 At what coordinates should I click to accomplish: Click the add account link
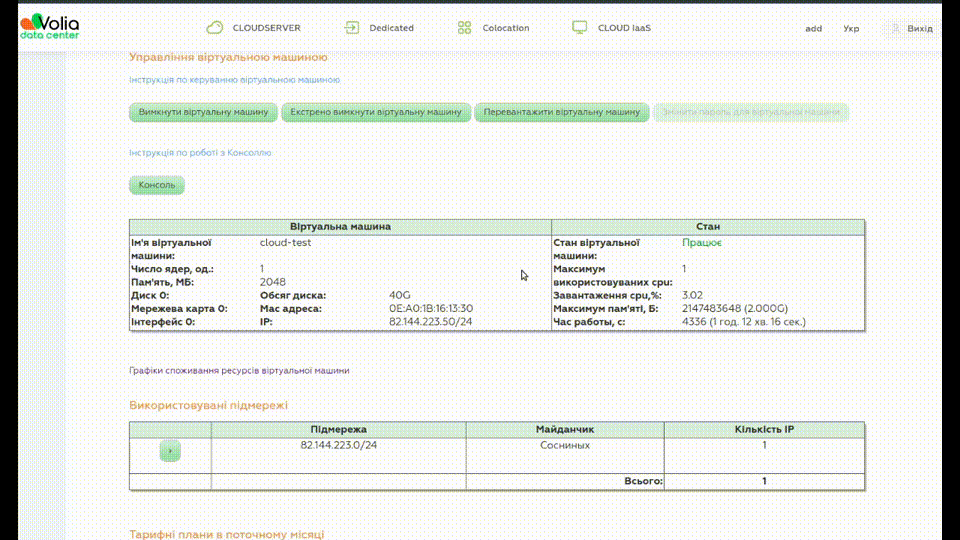(813, 29)
